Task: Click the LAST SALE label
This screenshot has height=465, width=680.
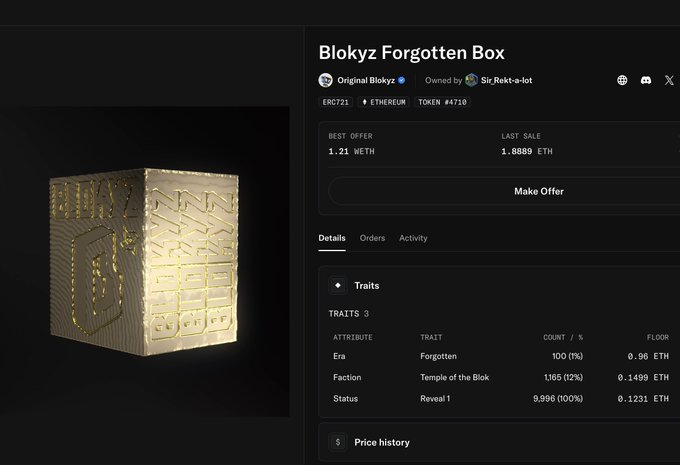Action: [521, 136]
